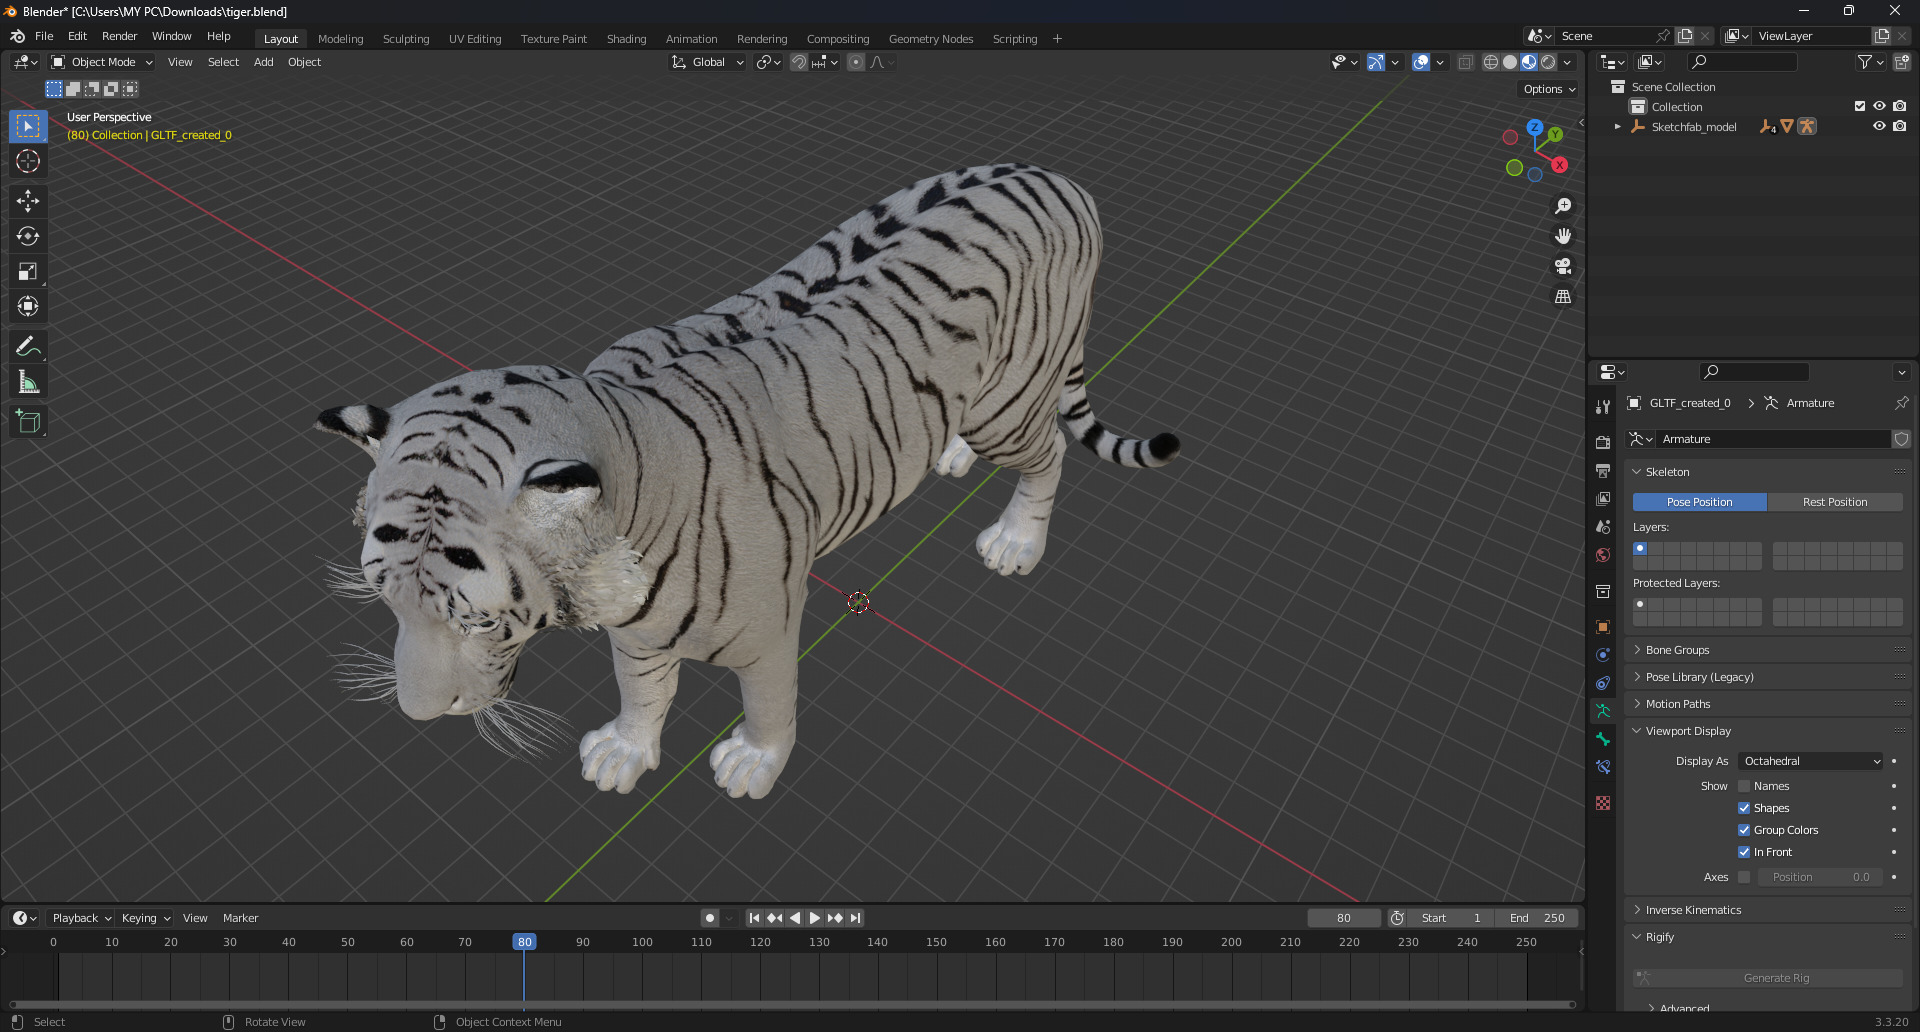Open the Tool properties tab
The height and width of the screenshot is (1032, 1920).
[1603, 407]
